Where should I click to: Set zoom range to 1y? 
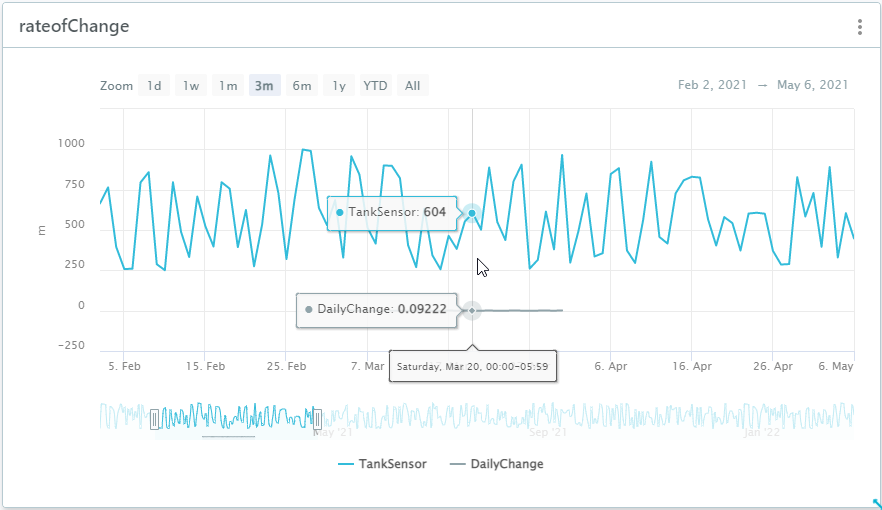tap(339, 85)
